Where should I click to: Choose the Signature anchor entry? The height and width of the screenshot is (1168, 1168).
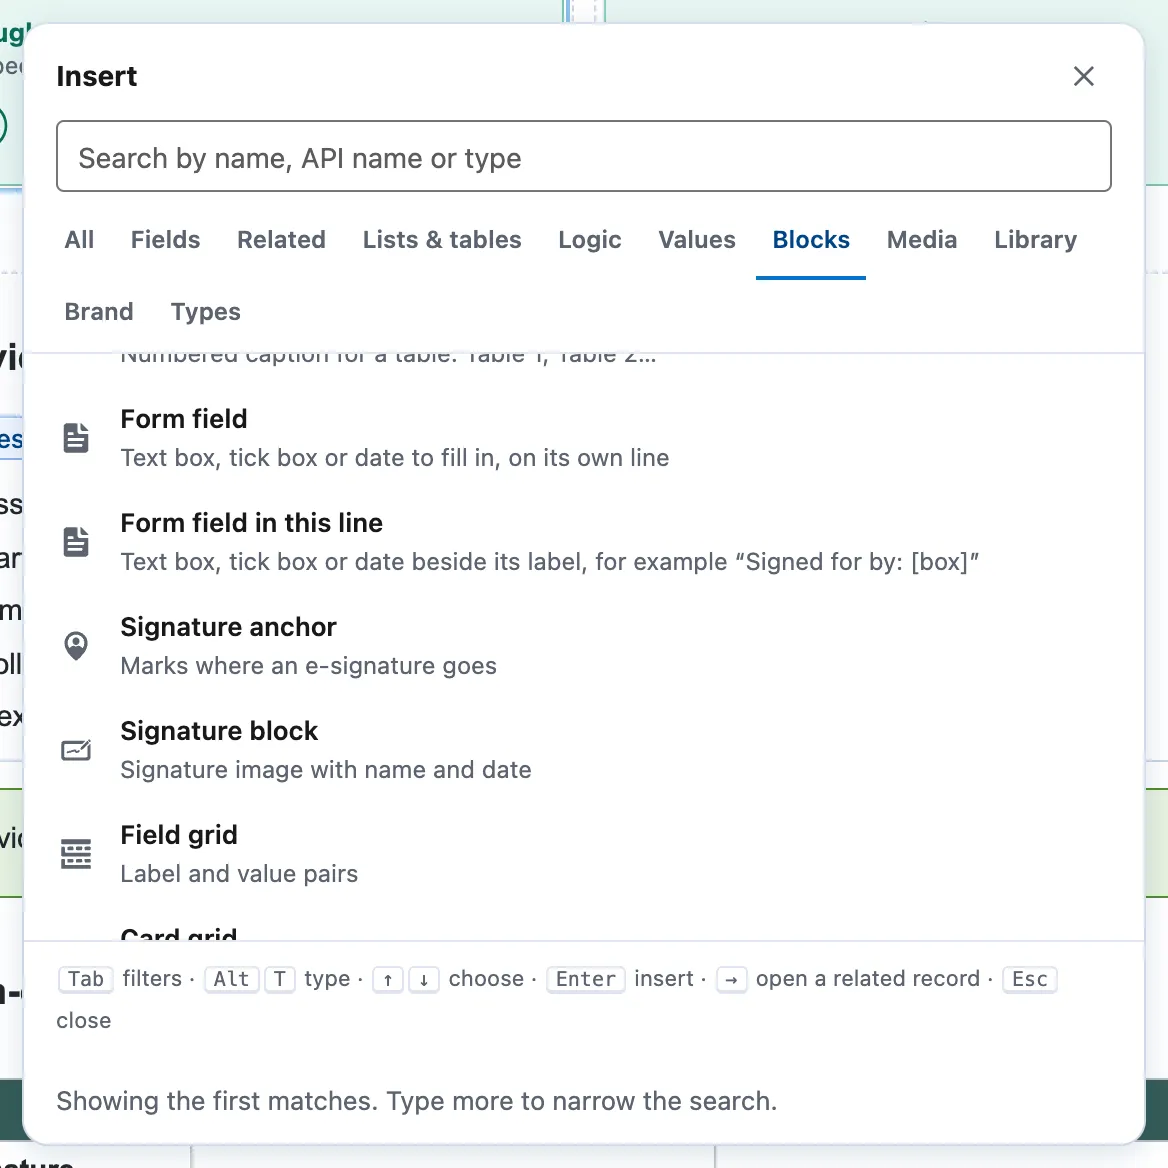pos(583,646)
